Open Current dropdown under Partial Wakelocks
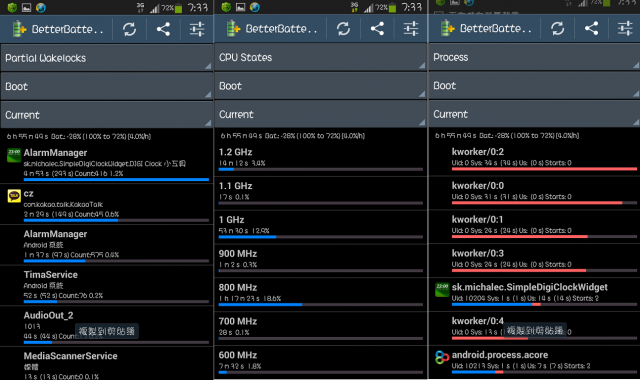 pyautogui.click(x=107, y=115)
